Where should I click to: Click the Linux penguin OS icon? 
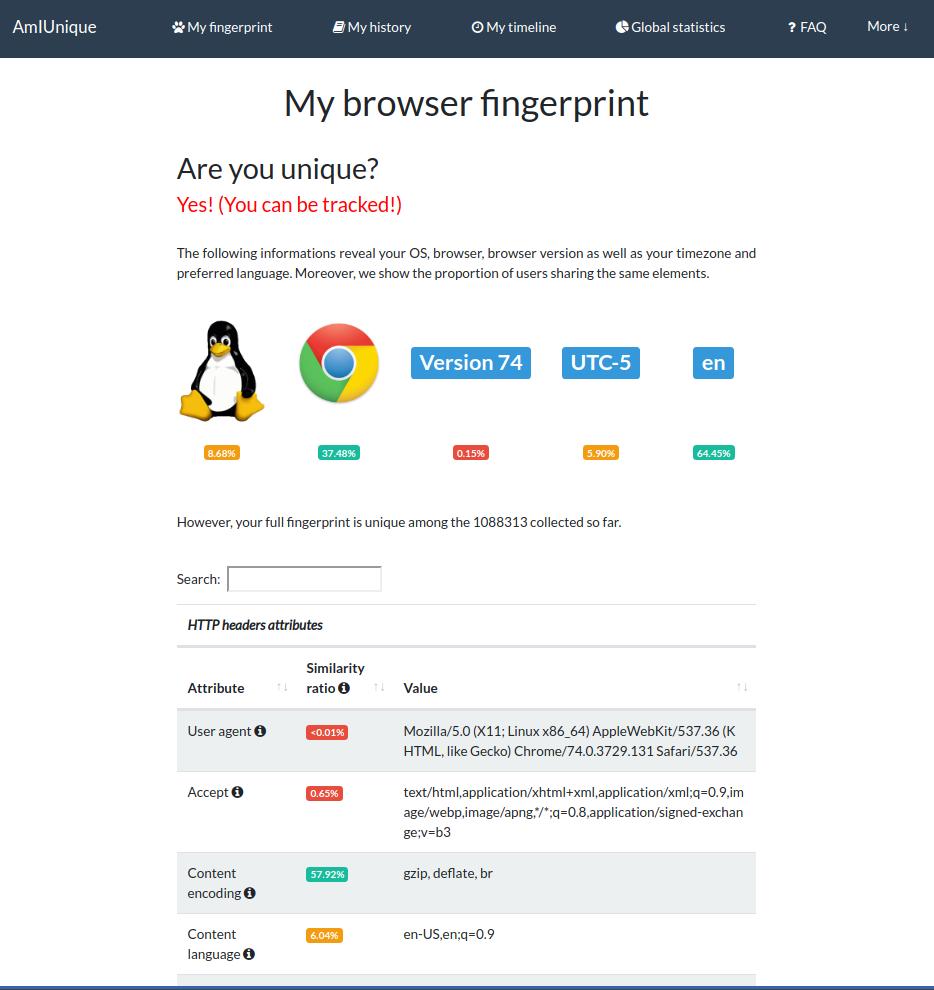222,371
